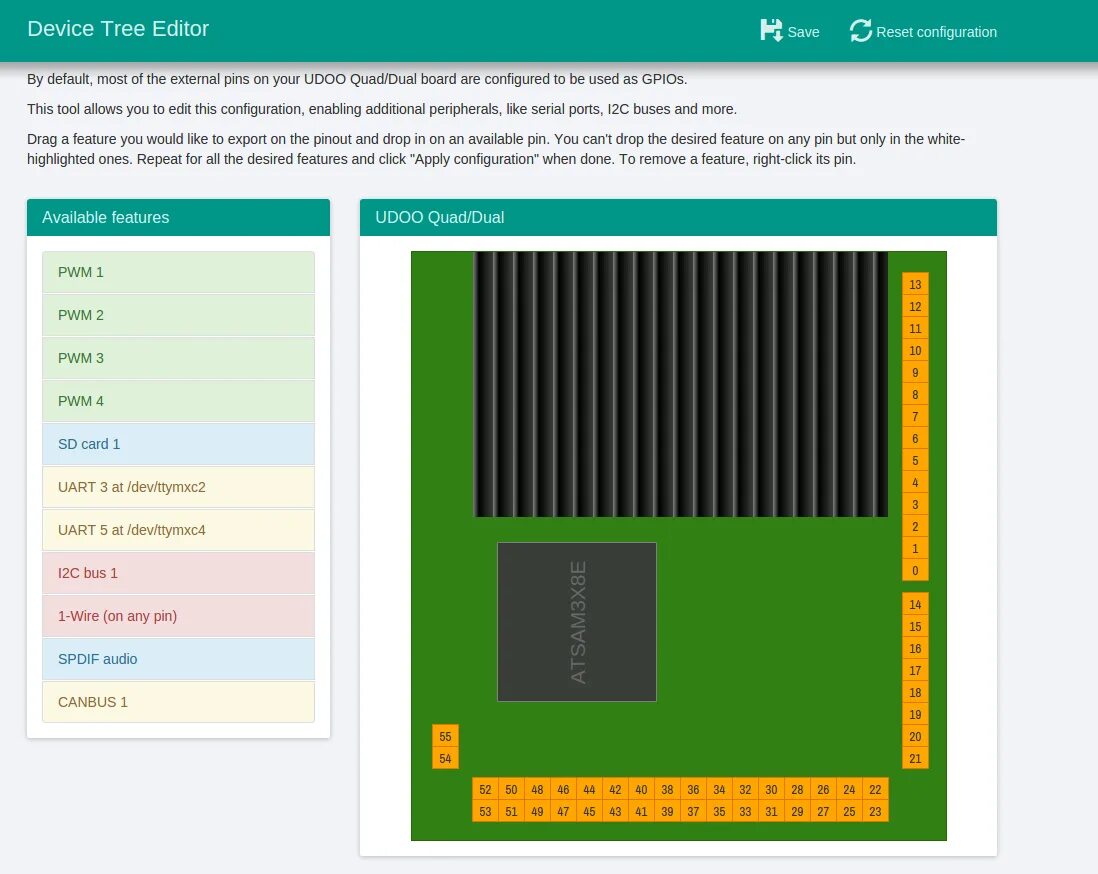1098x874 pixels.
Task: Choose the SPDIF audio feature
Action: [x=179, y=659]
